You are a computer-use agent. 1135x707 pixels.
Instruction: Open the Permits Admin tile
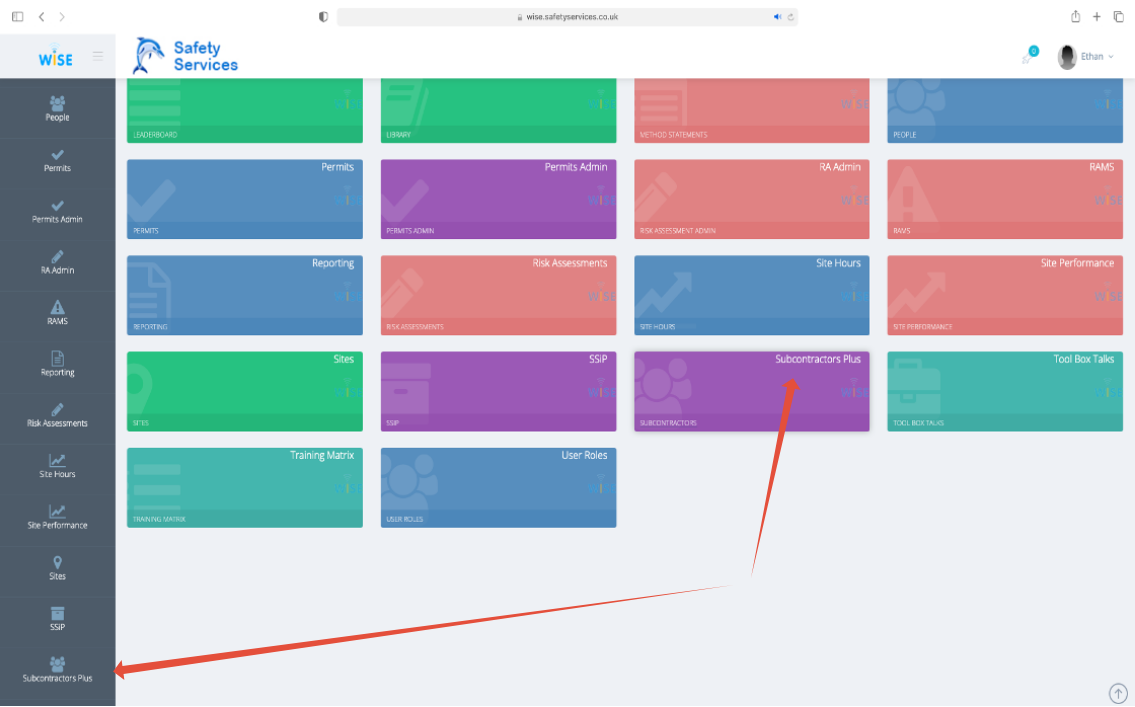[x=499, y=199]
